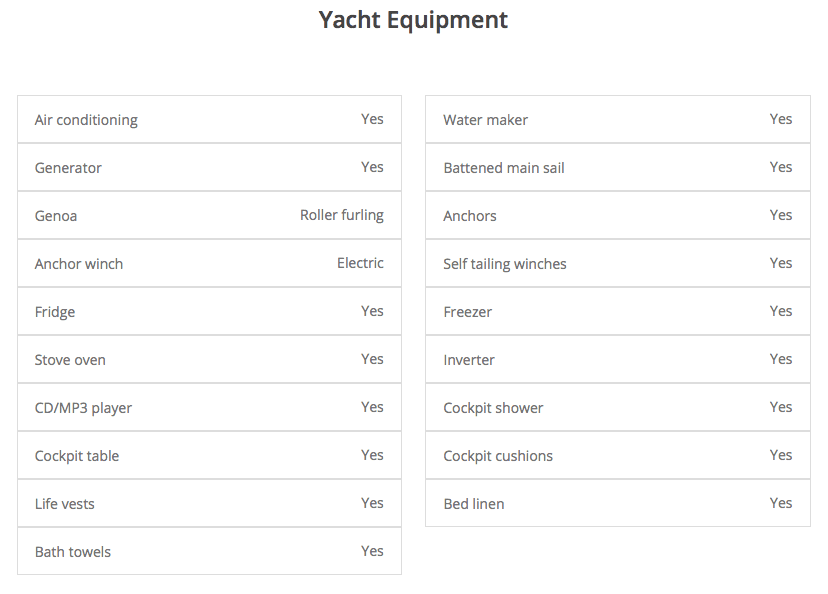
Task: Click the Inverter row label
Action: (469, 360)
